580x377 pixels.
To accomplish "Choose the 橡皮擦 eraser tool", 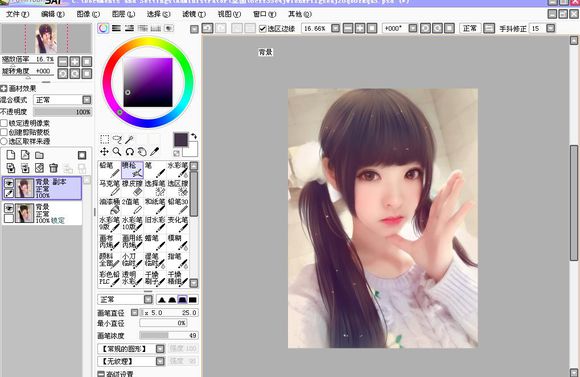I will tap(132, 188).
